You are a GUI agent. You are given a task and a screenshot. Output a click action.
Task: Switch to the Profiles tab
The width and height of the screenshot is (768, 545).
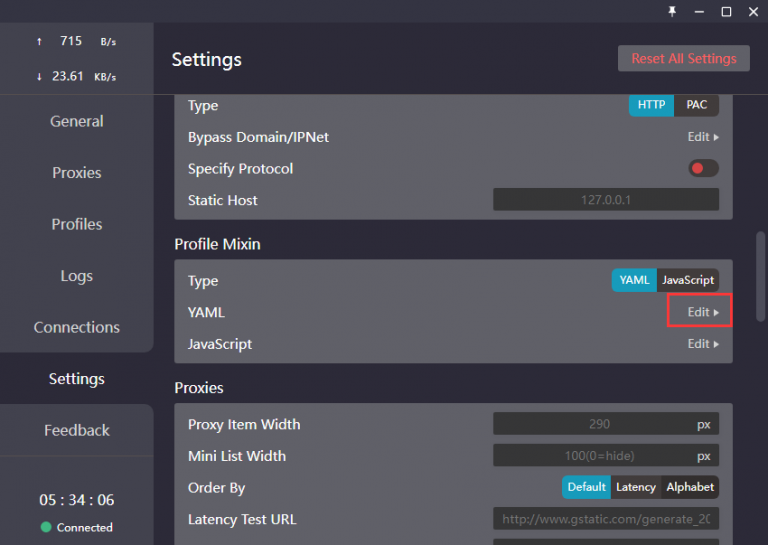click(77, 224)
